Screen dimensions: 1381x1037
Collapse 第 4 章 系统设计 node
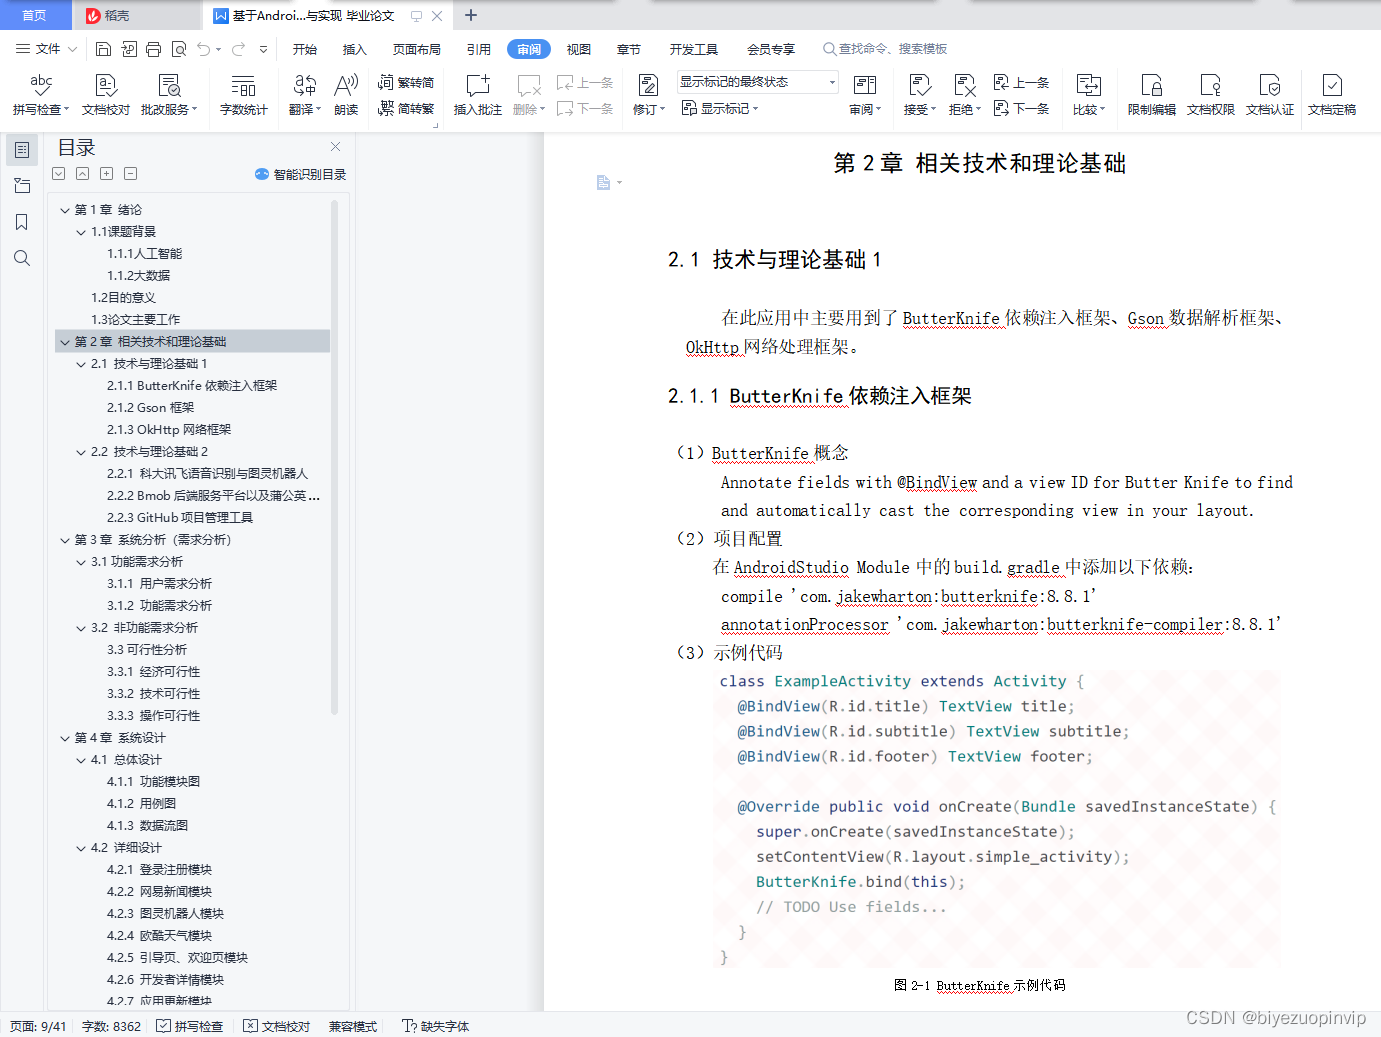65,738
